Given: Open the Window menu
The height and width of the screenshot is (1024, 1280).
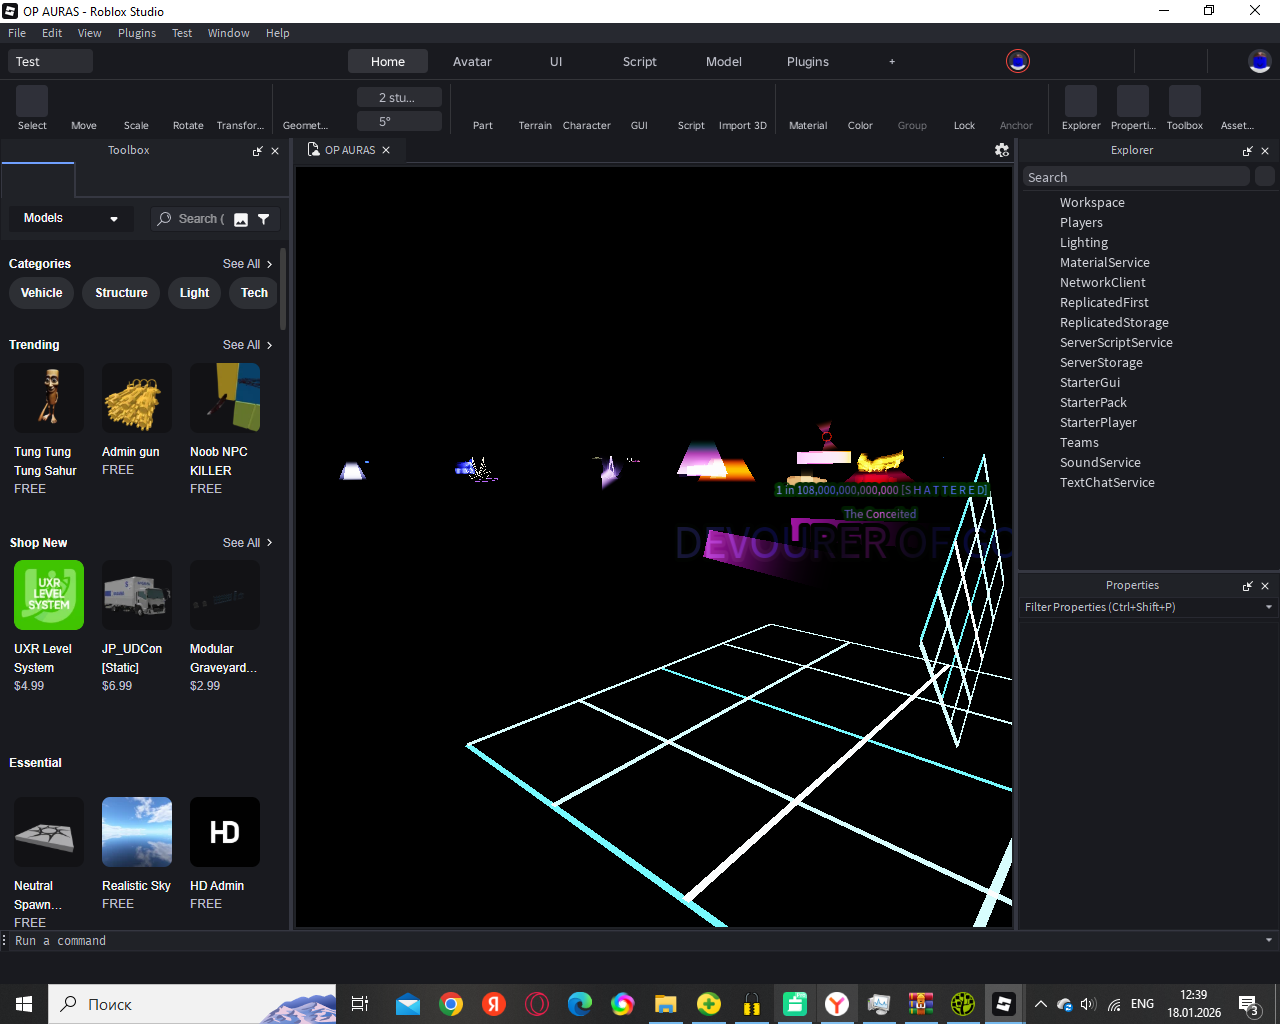Looking at the screenshot, I should 229,33.
